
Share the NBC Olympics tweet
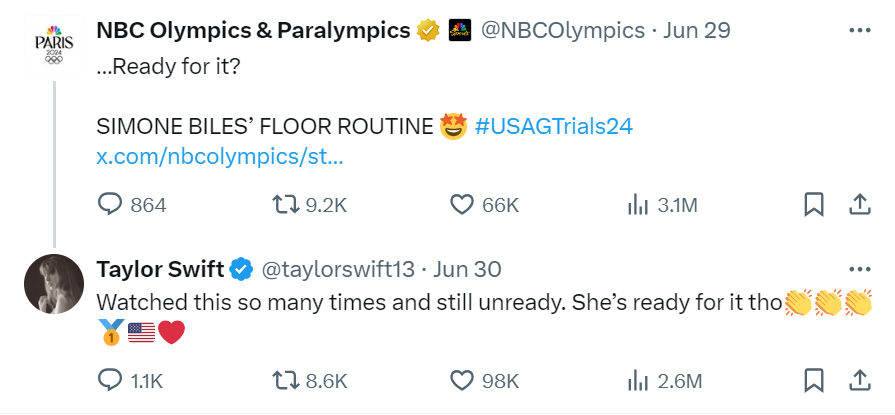point(859,204)
